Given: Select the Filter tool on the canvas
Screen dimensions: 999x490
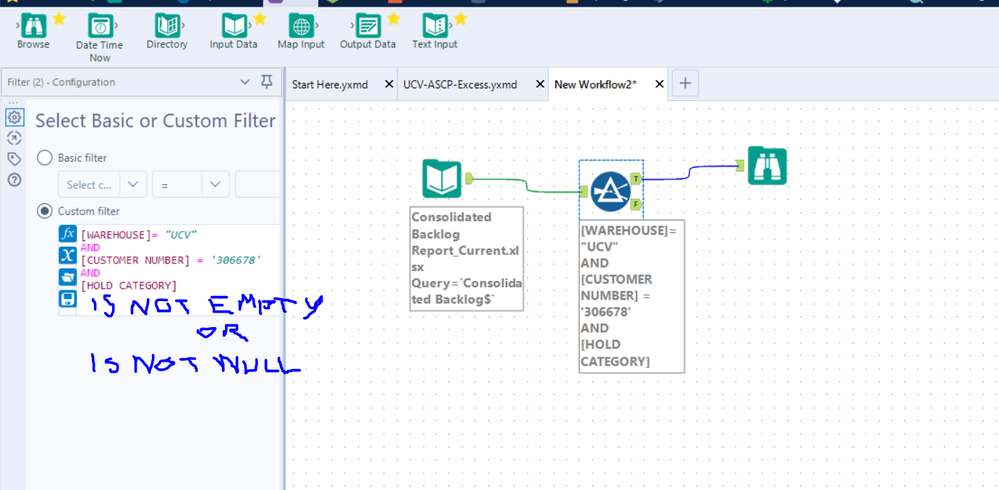Looking at the screenshot, I should [610, 191].
